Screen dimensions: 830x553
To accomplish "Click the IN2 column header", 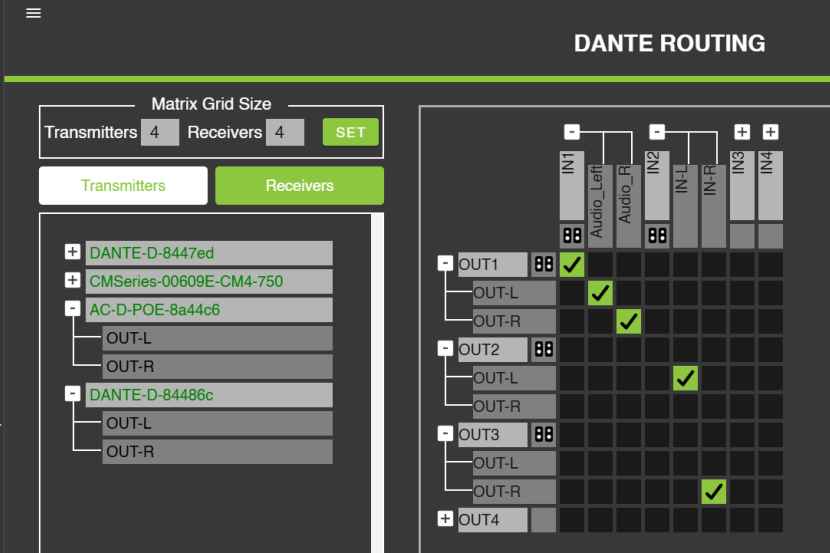I will (x=657, y=185).
